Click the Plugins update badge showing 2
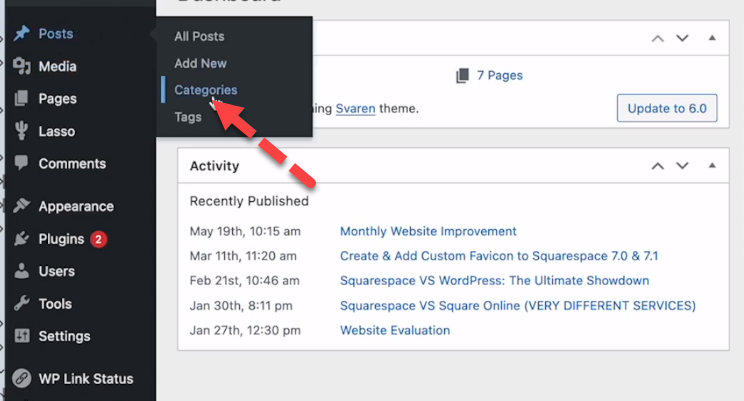Viewport: 744px width, 401px height. [x=99, y=239]
